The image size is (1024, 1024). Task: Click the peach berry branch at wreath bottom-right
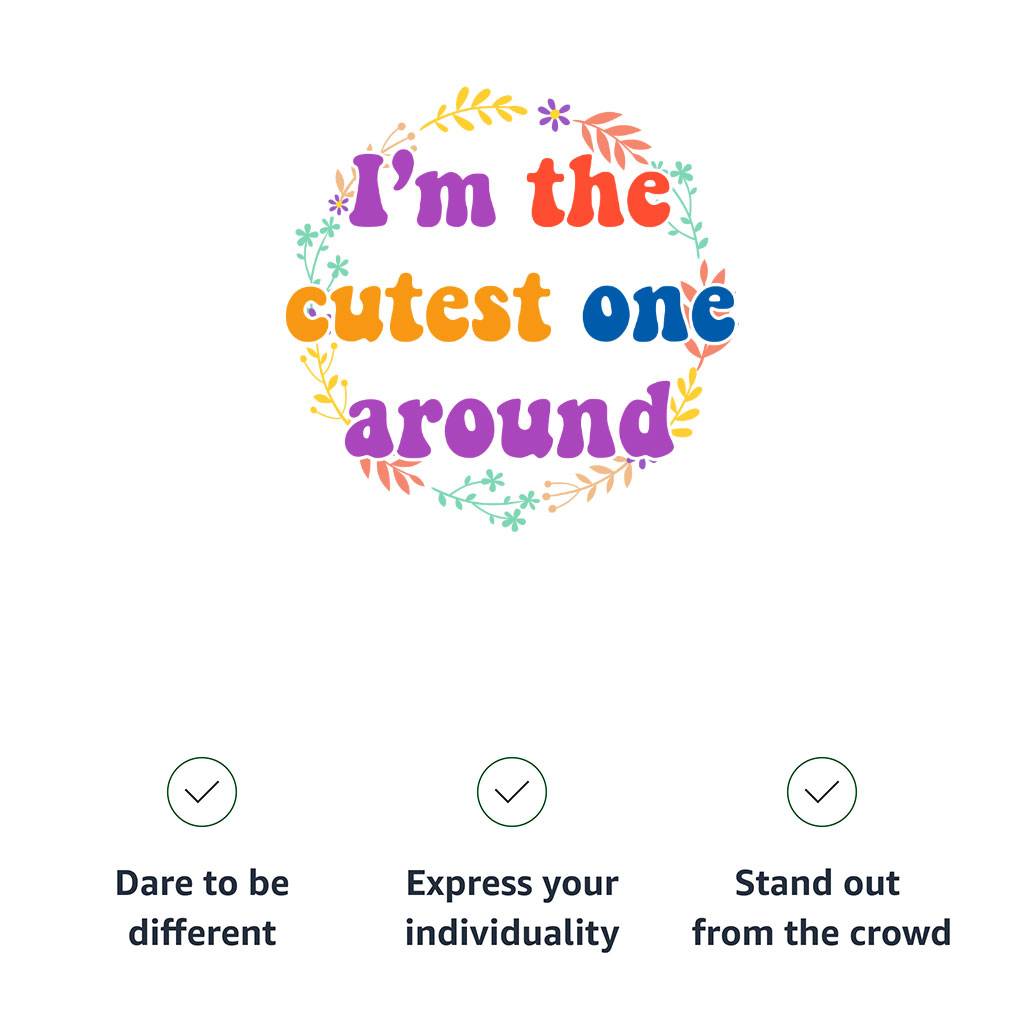[590, 483]
